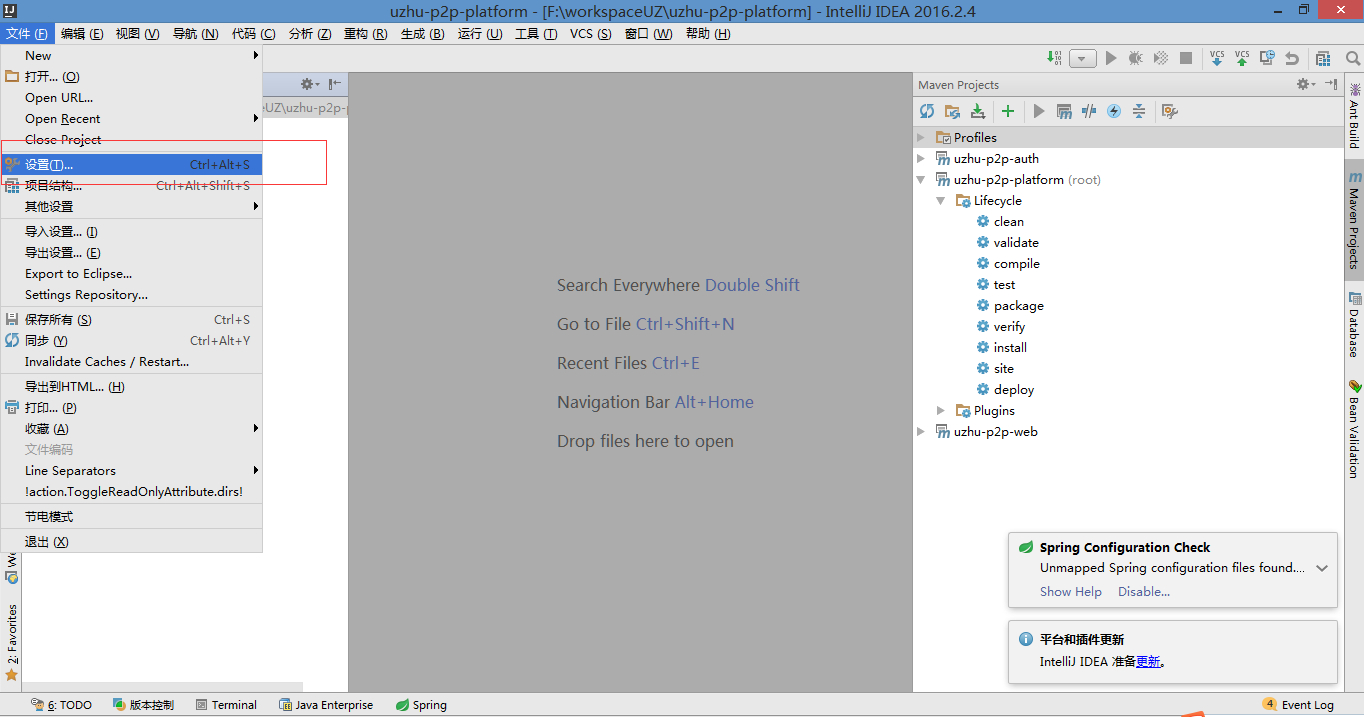Viewport: 1364px width, 717px height.
Task: Select the install lifecycle goal
Action: click(x=1009, y=348)
